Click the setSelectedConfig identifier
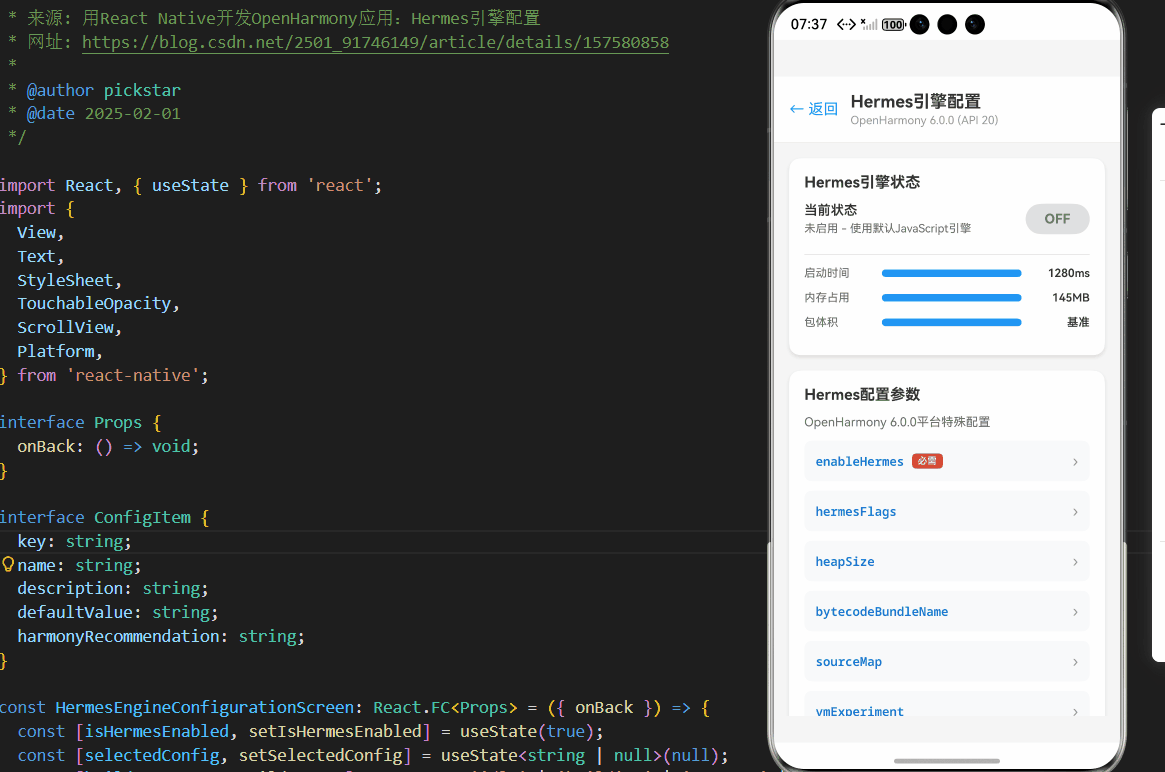Screen dimensions: 1165x772 pyautogui.click(x=320, y=755)
